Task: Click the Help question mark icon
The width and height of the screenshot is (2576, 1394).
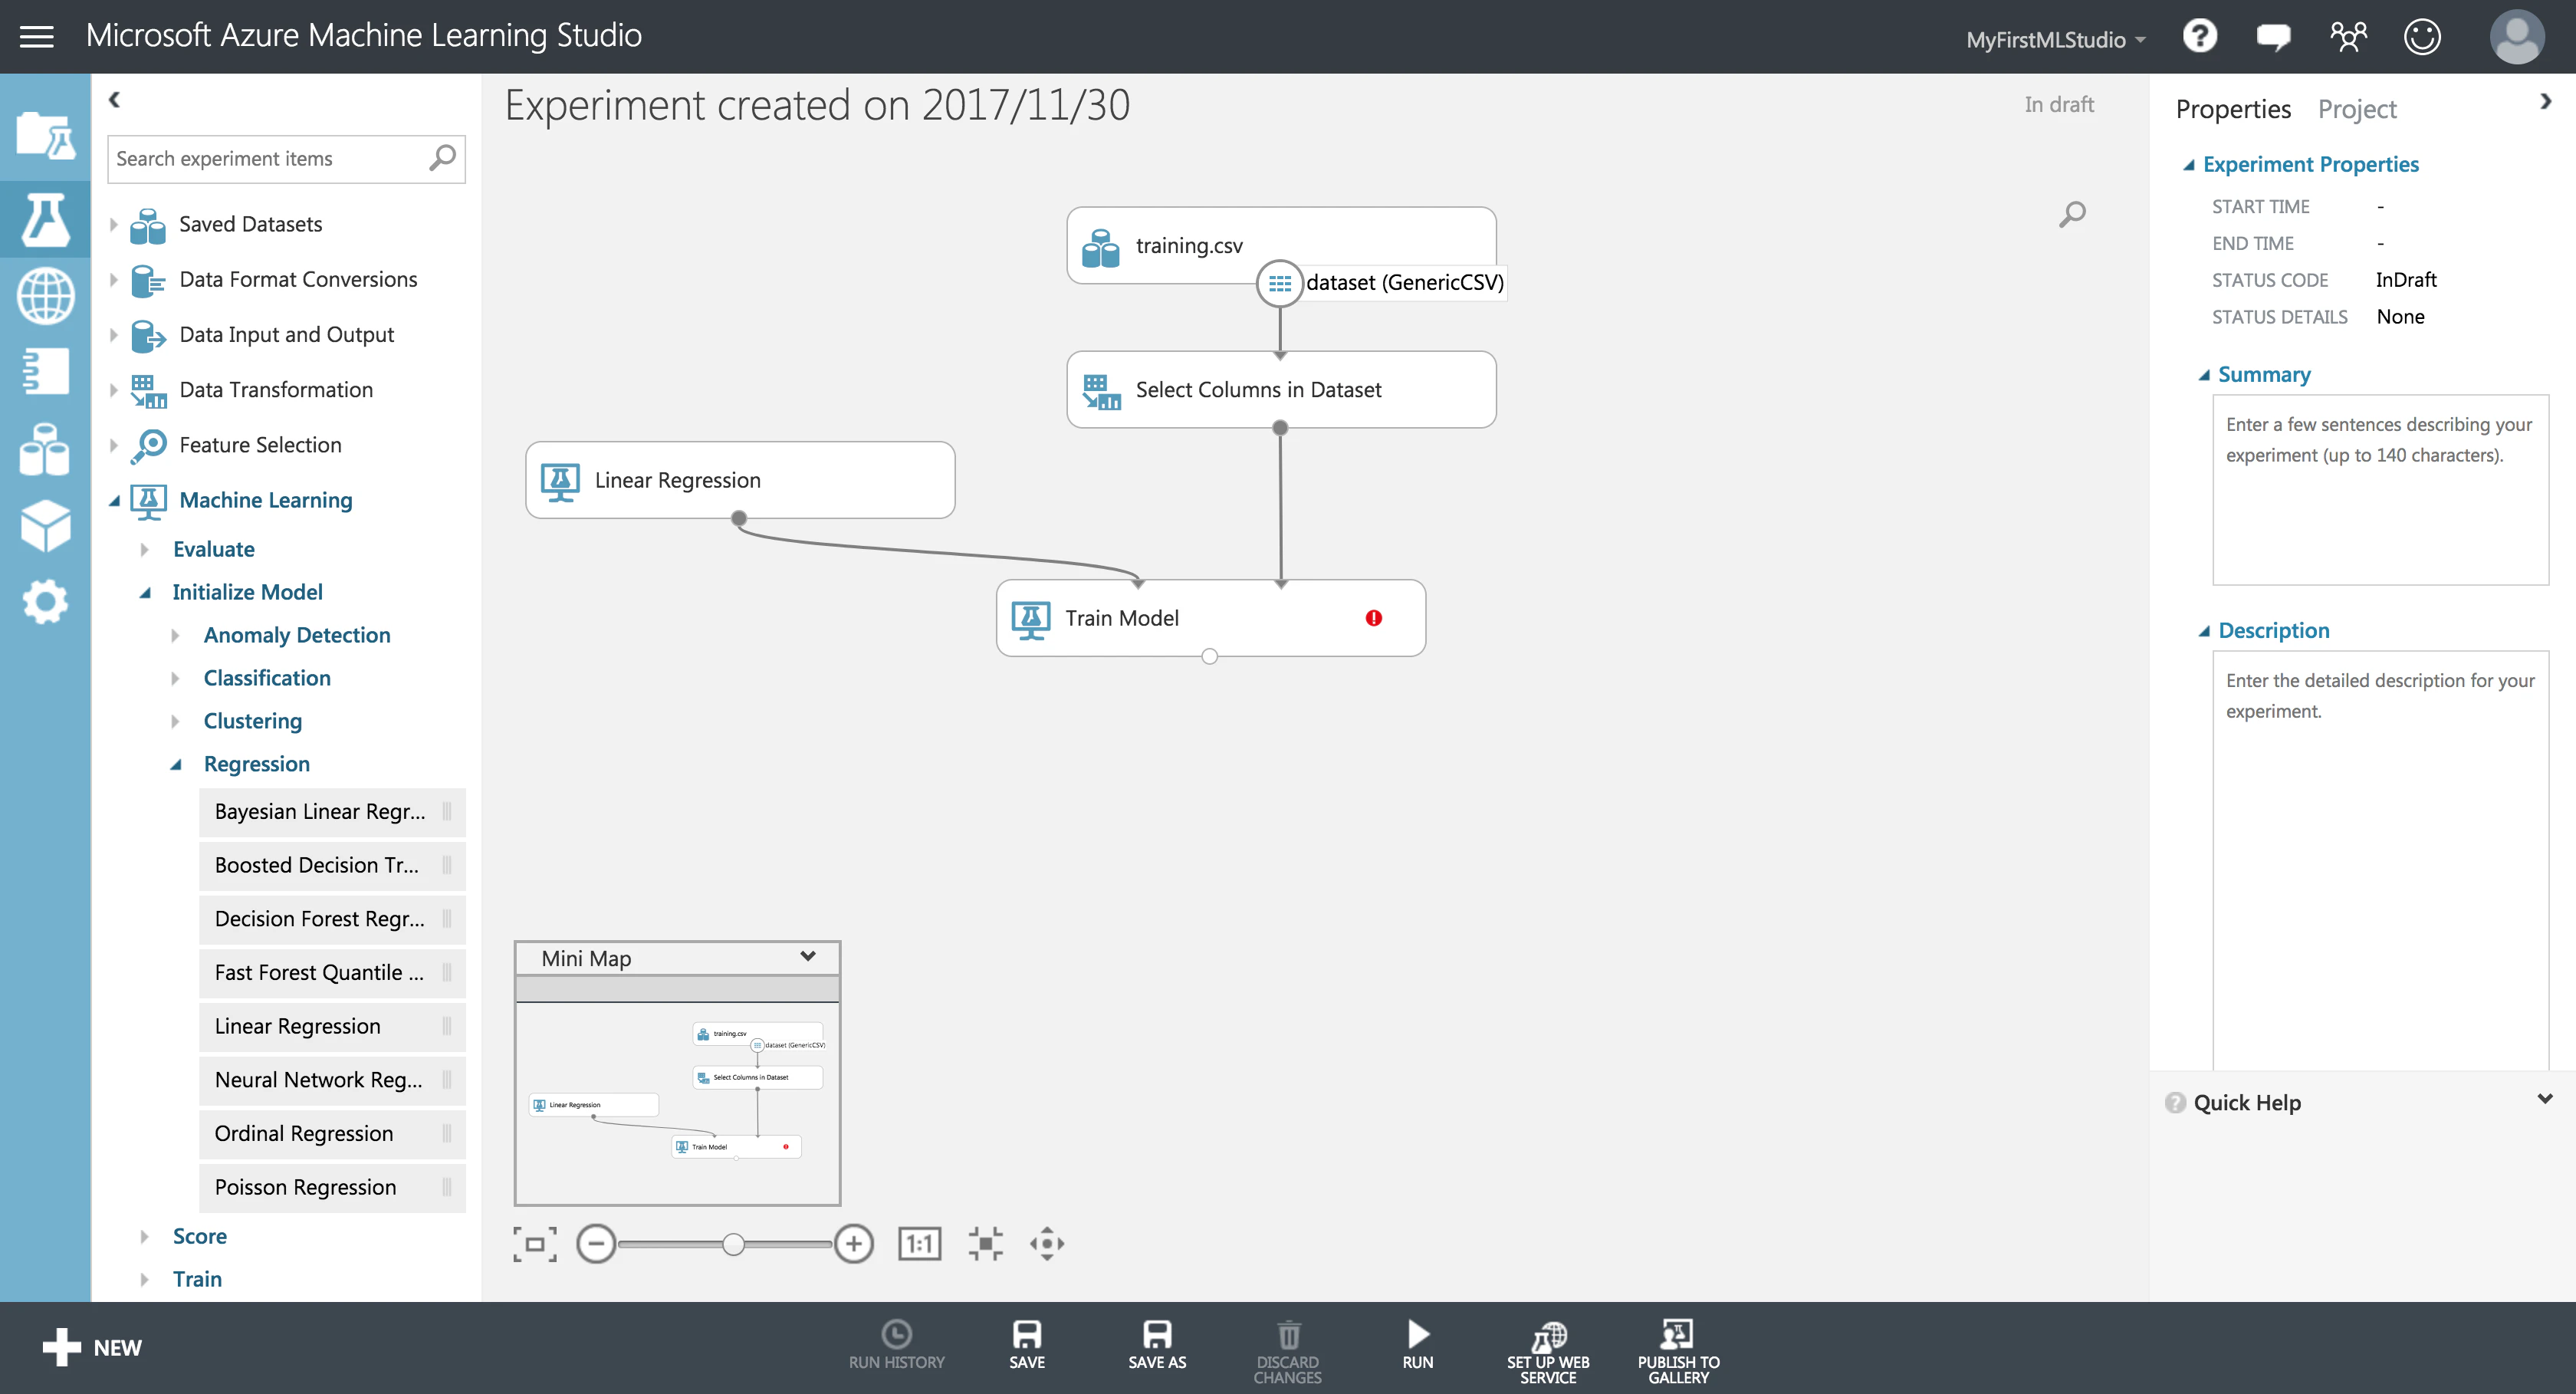Action: (x=2199, y=37)
